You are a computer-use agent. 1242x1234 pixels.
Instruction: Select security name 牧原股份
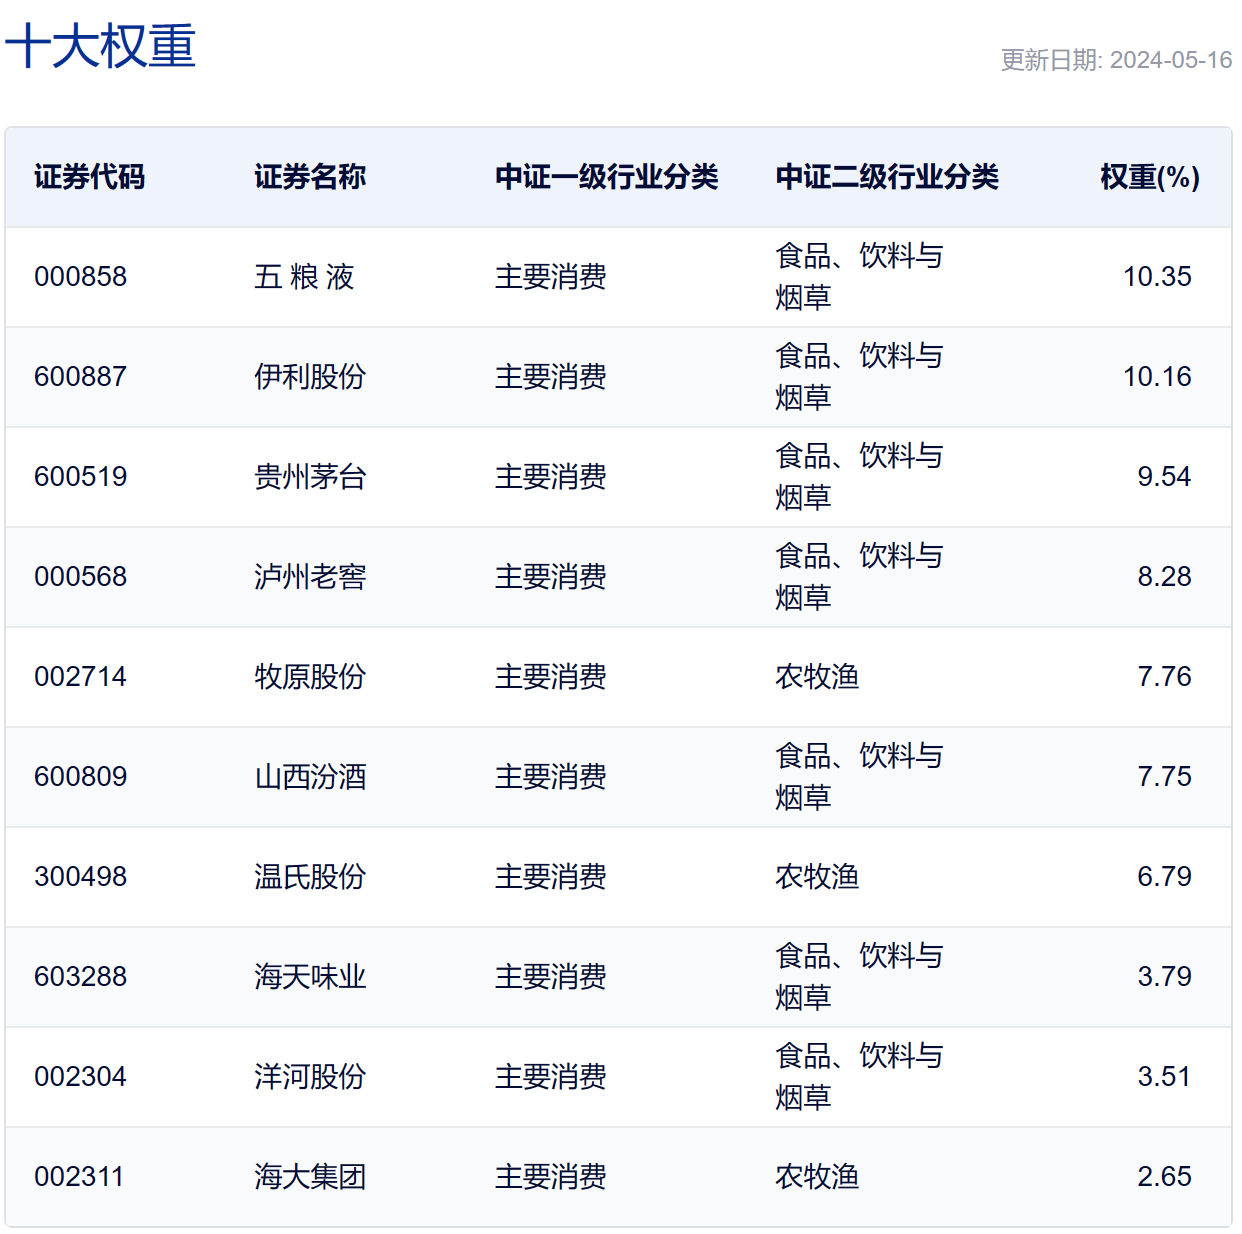[x=310, y=677]
